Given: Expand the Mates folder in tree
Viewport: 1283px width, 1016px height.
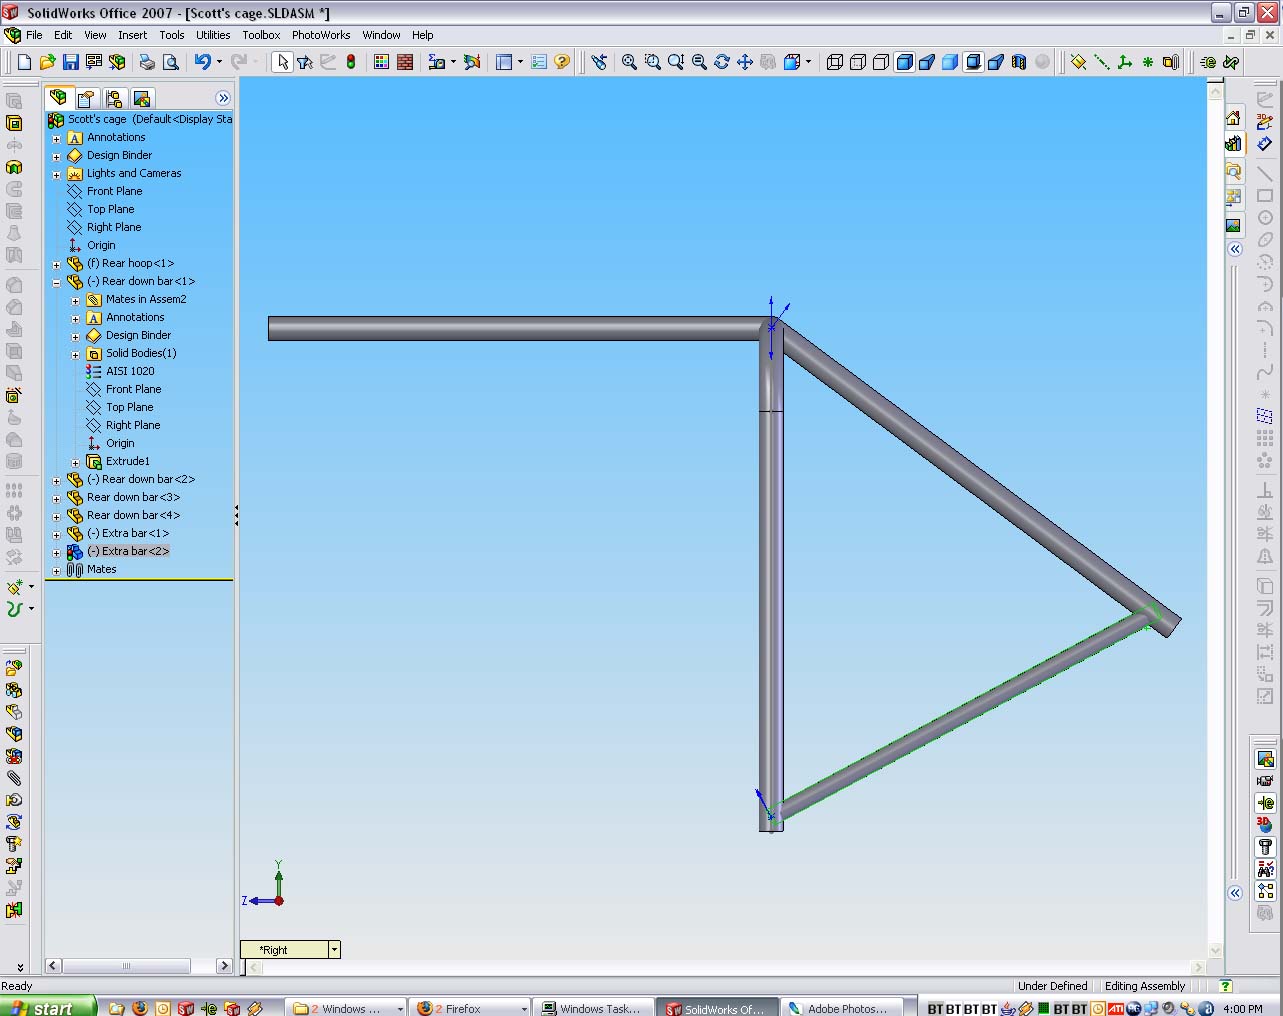Looking at the screenshot, I should (x=57, y=570).
